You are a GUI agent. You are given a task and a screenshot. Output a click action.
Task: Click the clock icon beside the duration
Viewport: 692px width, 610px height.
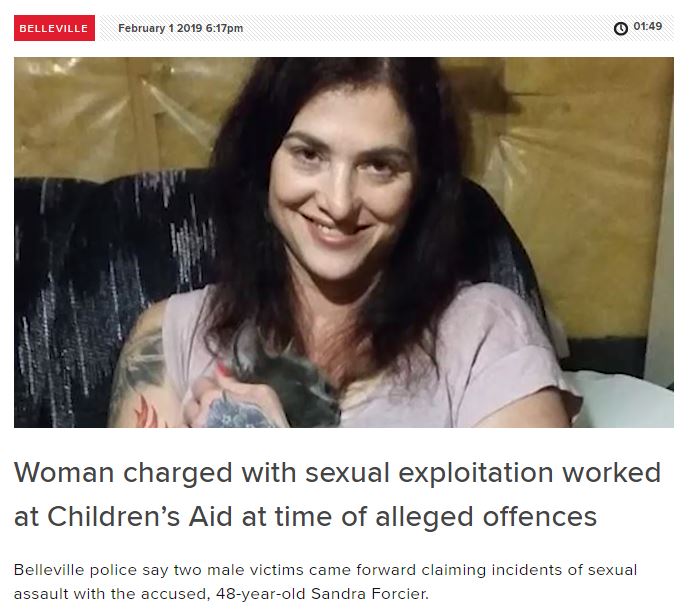621,28
